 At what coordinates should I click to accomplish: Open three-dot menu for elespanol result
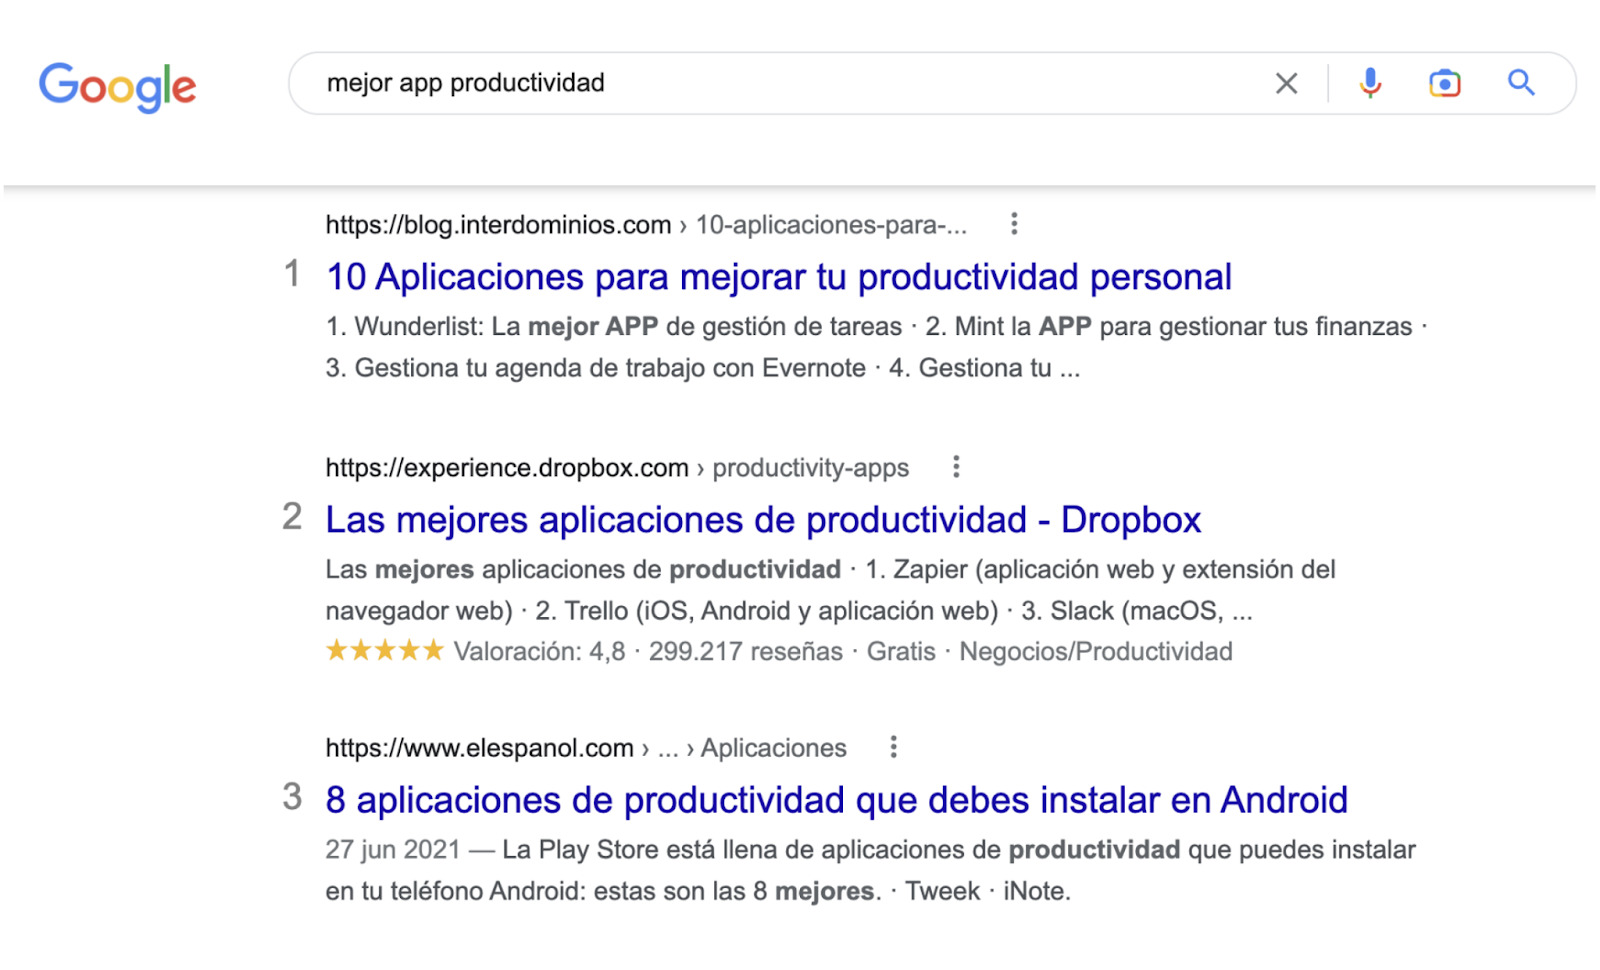pos(893,747)
